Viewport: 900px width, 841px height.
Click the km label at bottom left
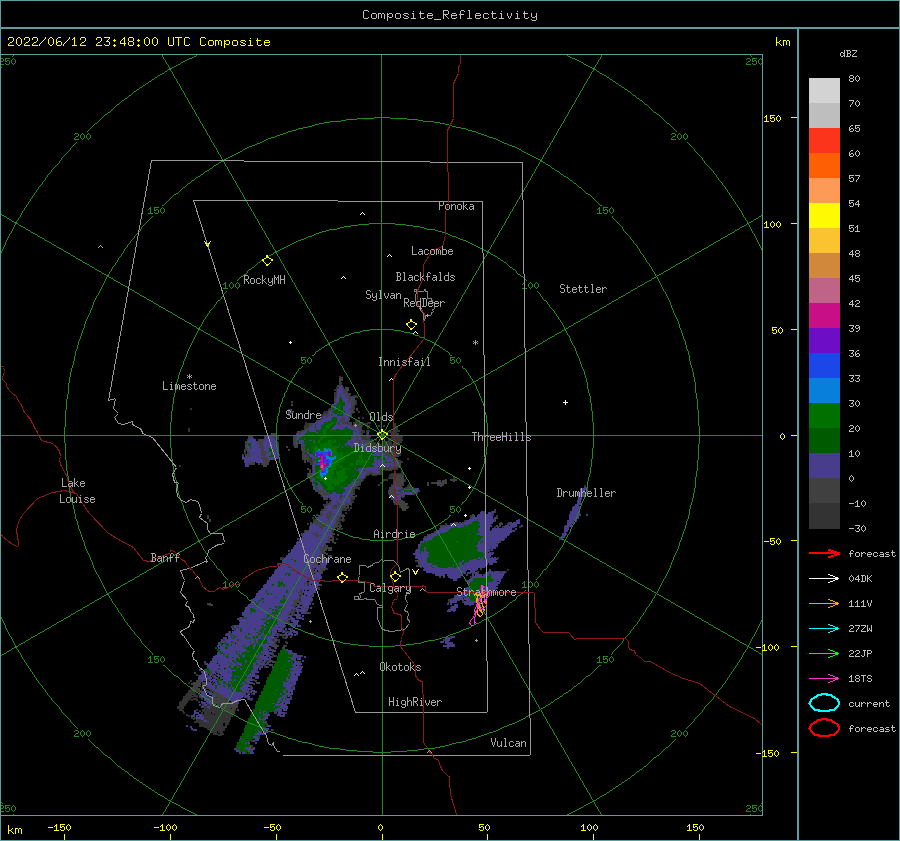15,830
